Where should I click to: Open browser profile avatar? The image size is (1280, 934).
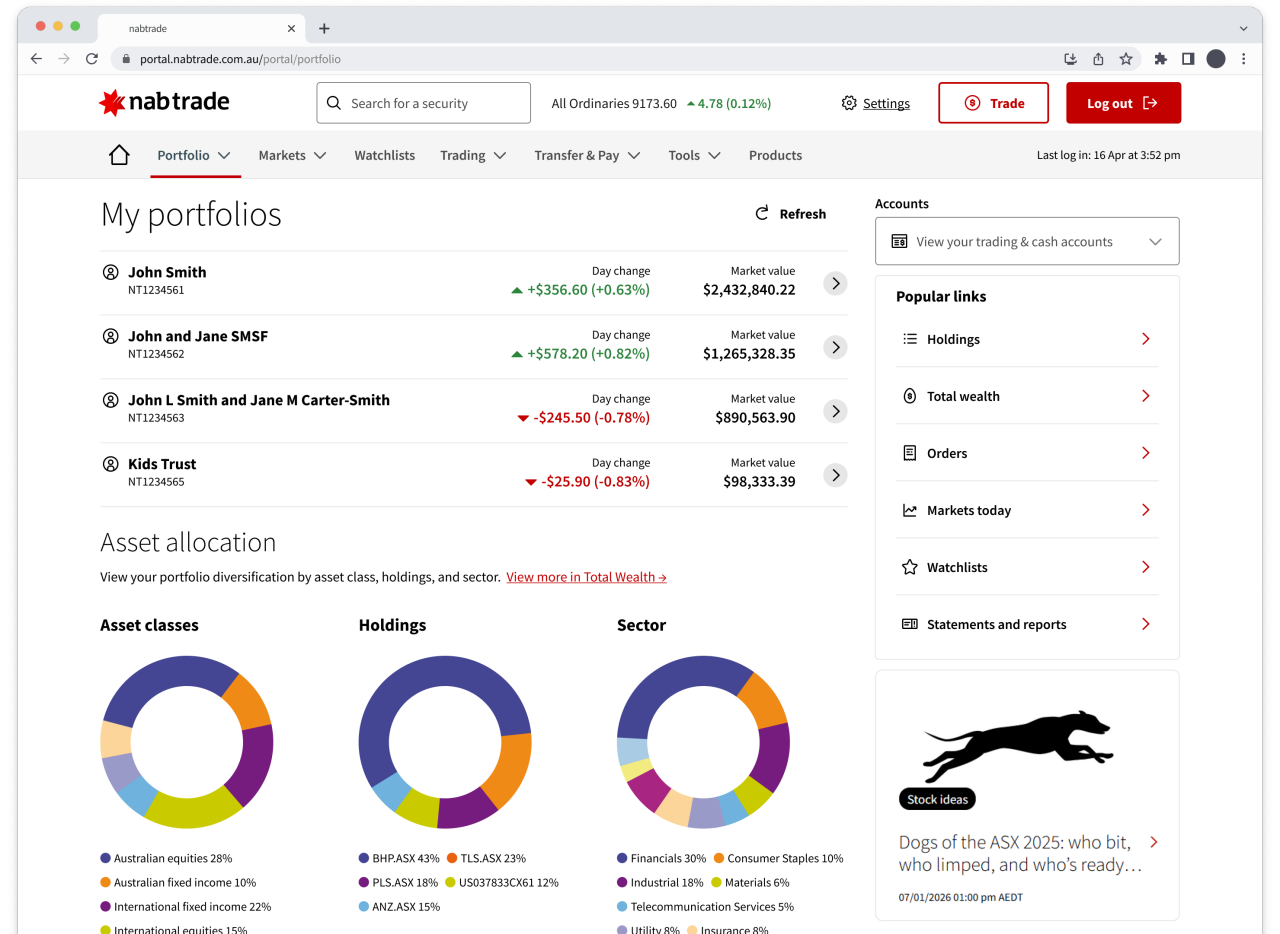tap(1216, 59)
